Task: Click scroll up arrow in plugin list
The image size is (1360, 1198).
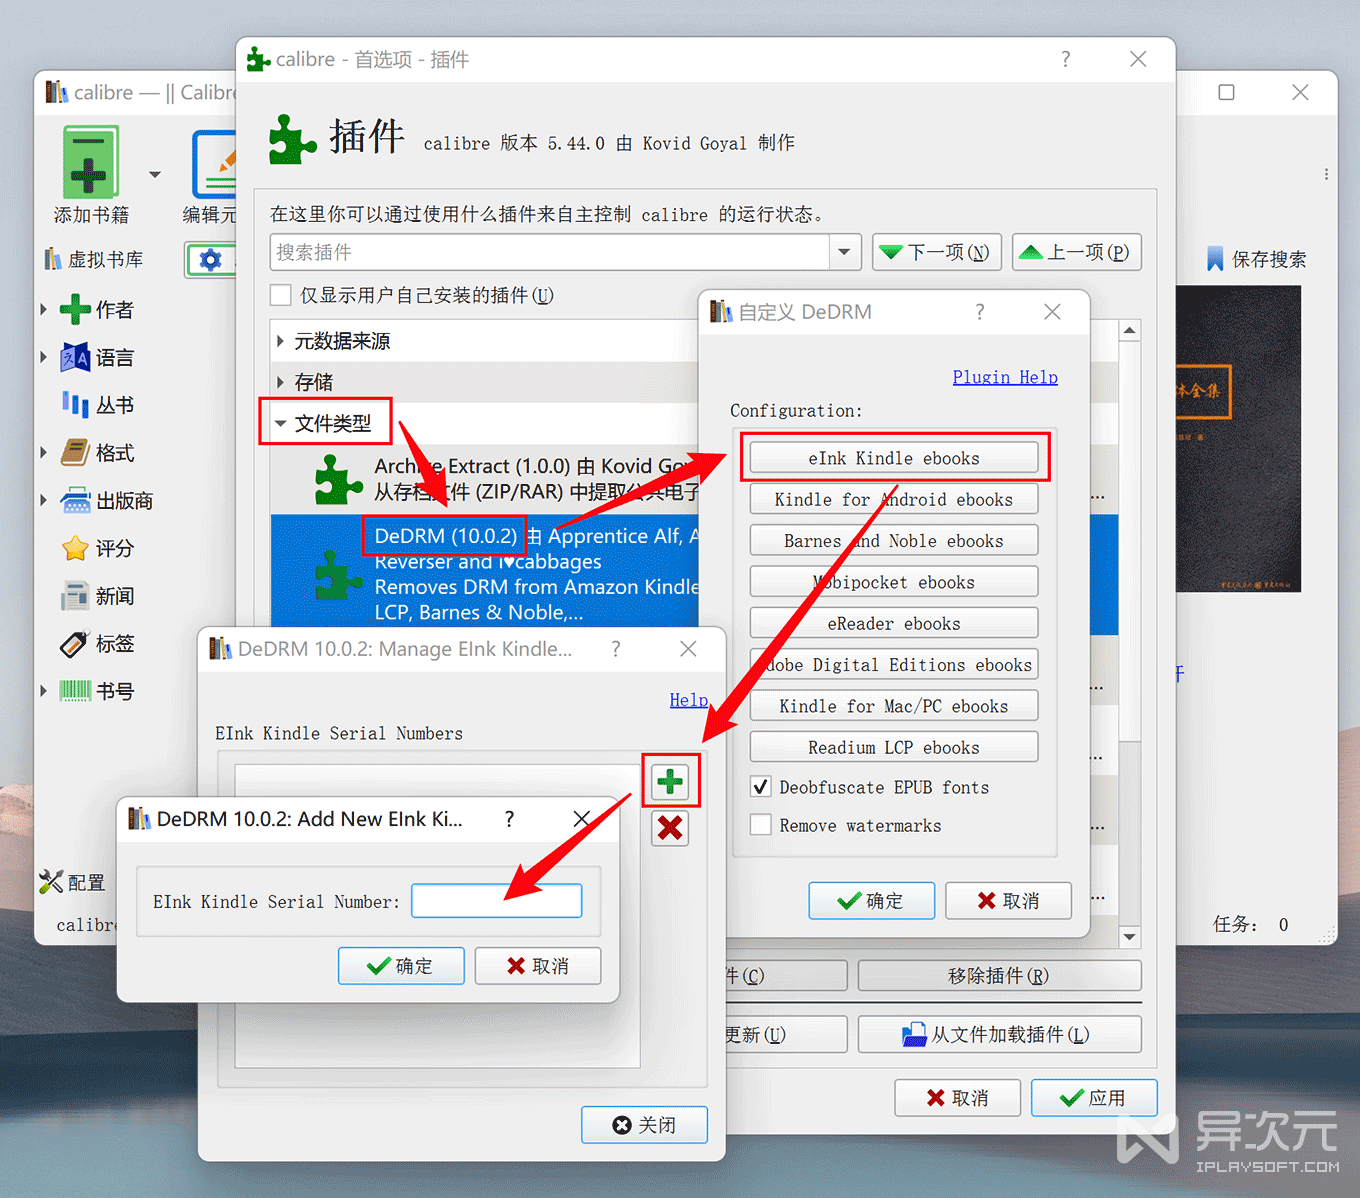Action: point(1129,331)
